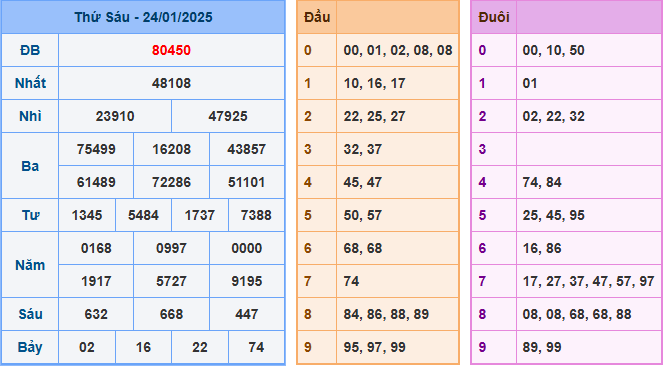Click the Ba number 16208

pos(171,149)
